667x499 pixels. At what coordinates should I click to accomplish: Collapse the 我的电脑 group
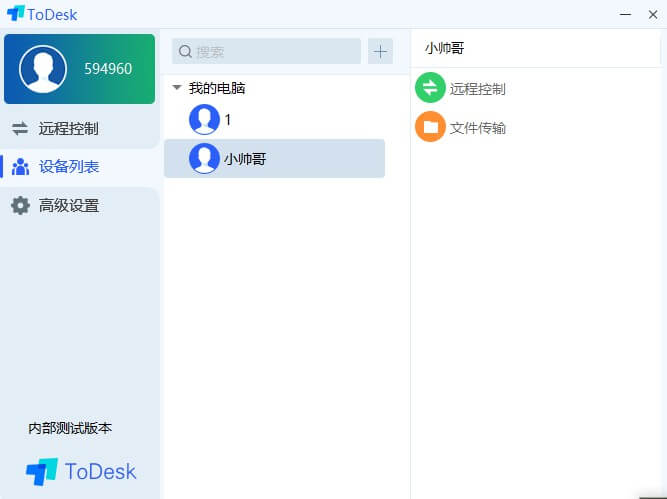tap(177, 88)
